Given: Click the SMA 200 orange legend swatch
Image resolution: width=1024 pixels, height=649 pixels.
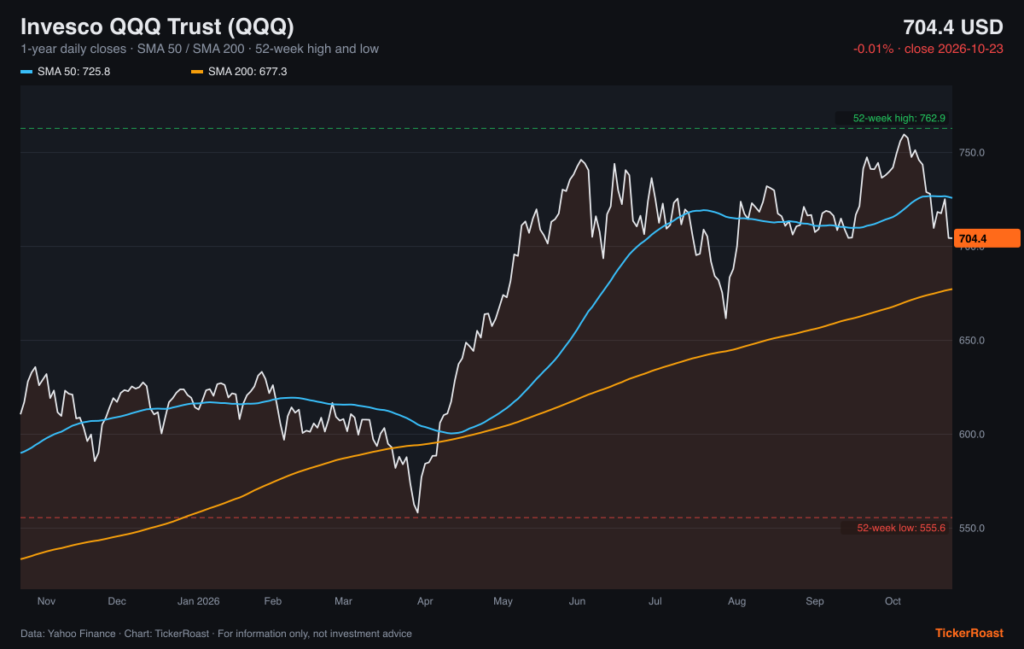Looking at the screenshot, I should coord(197,72).
